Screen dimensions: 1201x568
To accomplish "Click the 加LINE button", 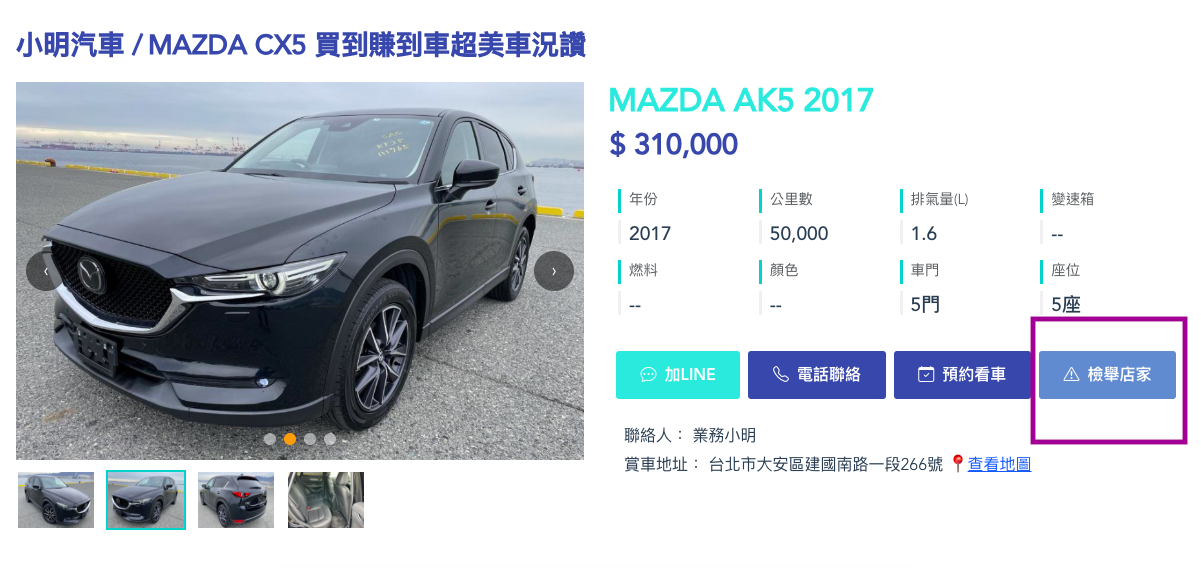I will [678, 375].
